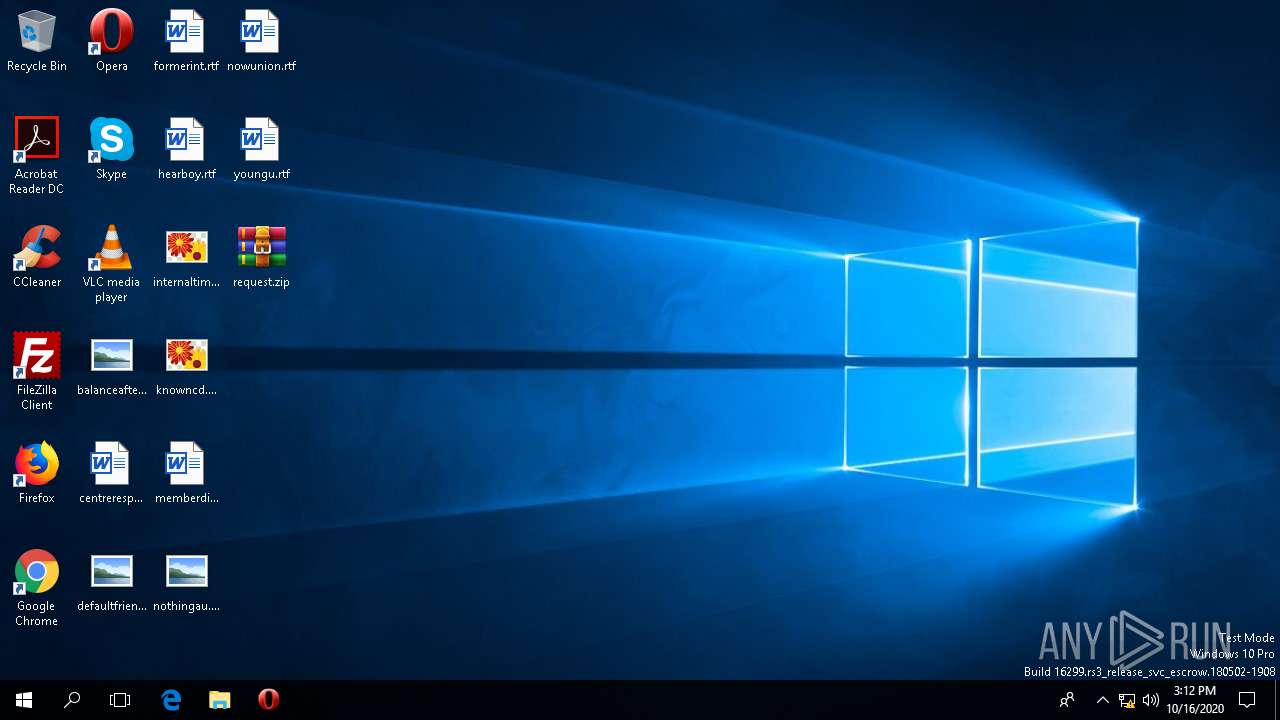This screenshot has width=1280, height=720.
Task: Select the internaltim... image file
Action: pos(186,257)
